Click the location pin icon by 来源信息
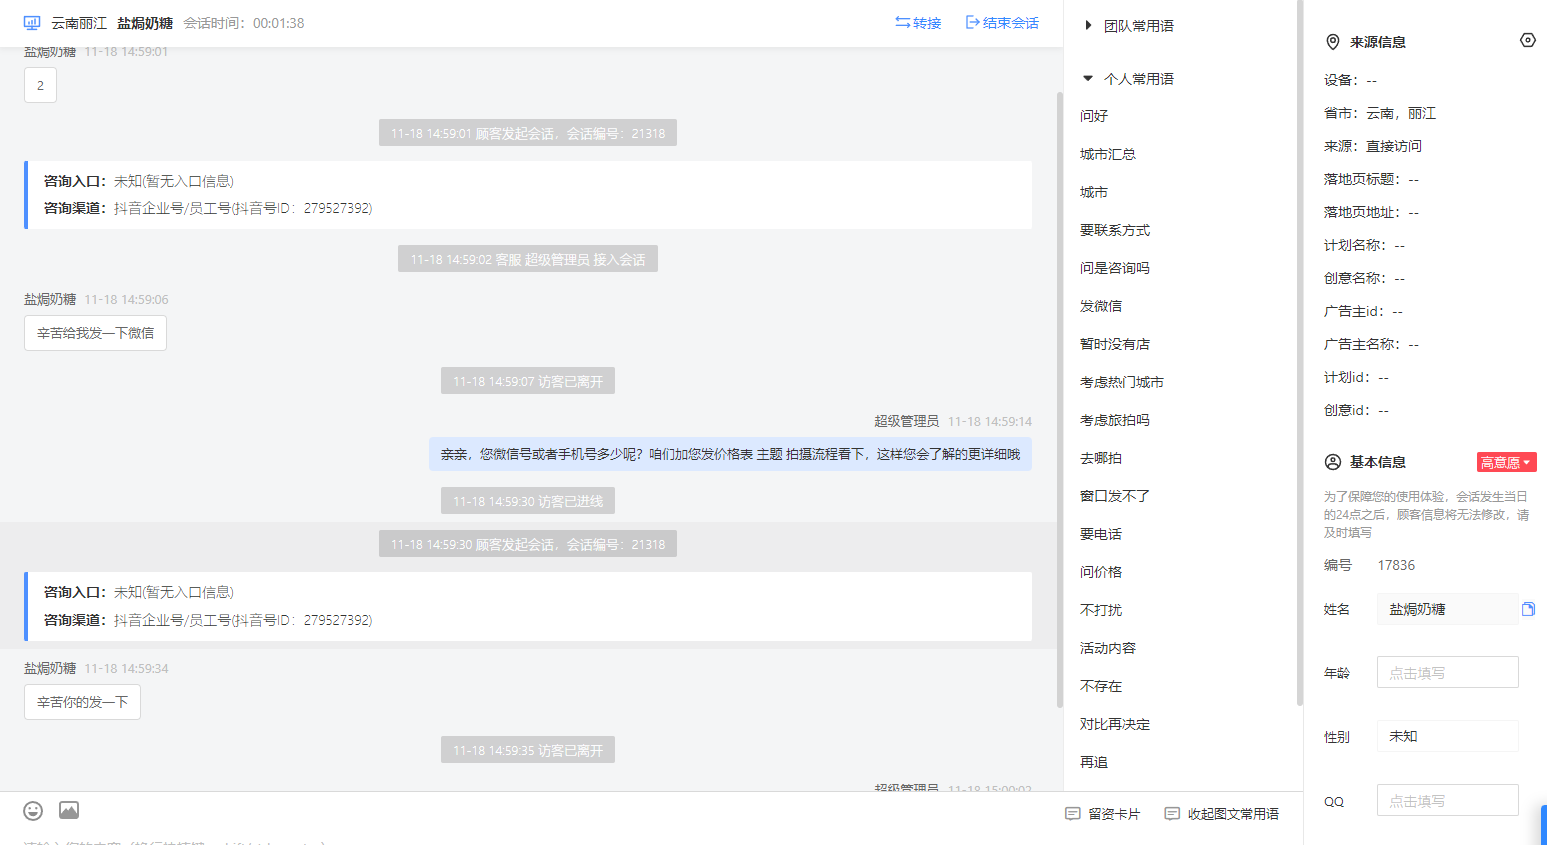Viewport: 1547px width, 845px height. (1332, 42)
